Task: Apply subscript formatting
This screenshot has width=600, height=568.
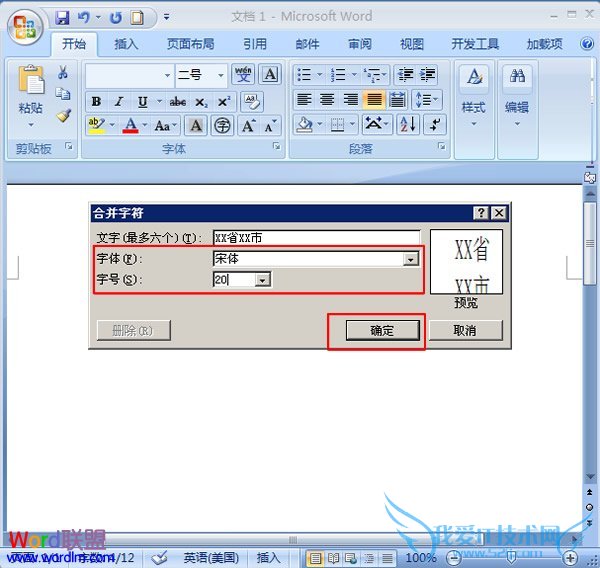Action: [201, 102]
